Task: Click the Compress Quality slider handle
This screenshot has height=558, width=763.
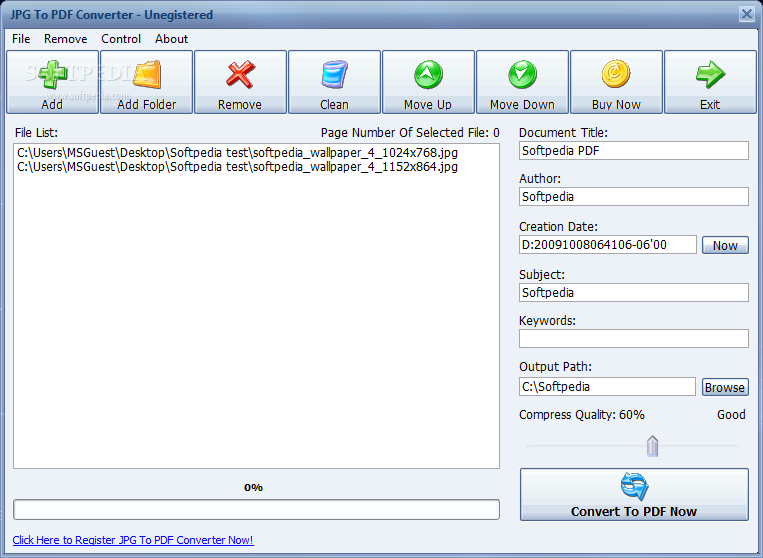Action: pos(653,446)
